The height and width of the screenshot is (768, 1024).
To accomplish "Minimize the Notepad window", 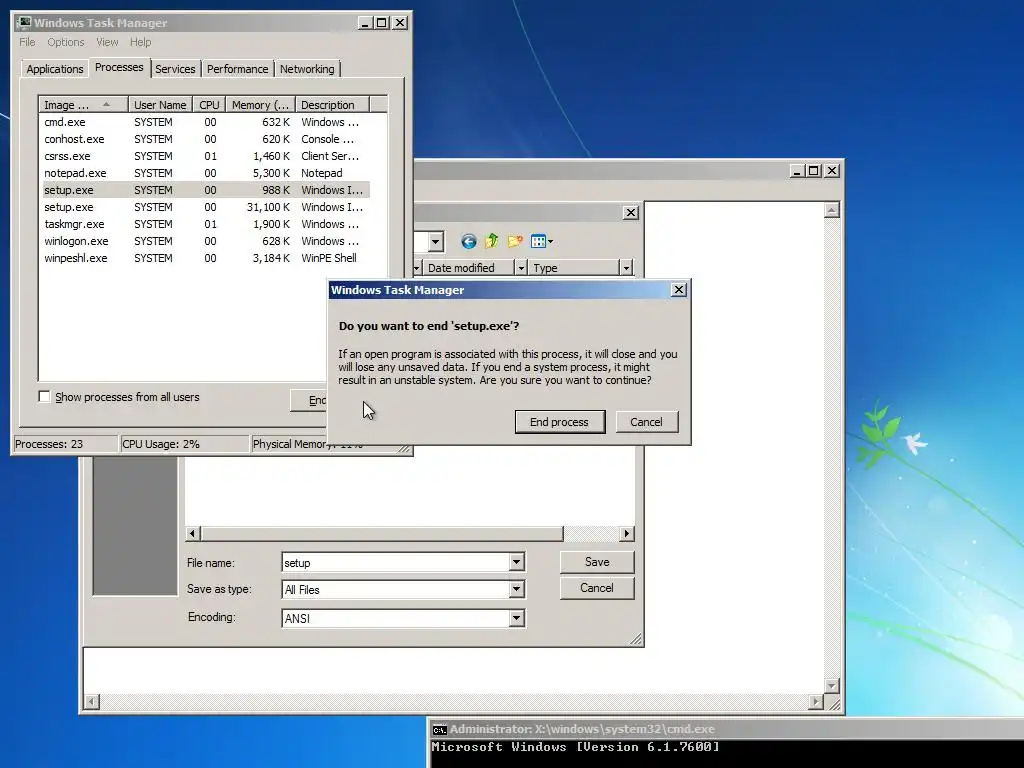I will click(x=797, y=170).
